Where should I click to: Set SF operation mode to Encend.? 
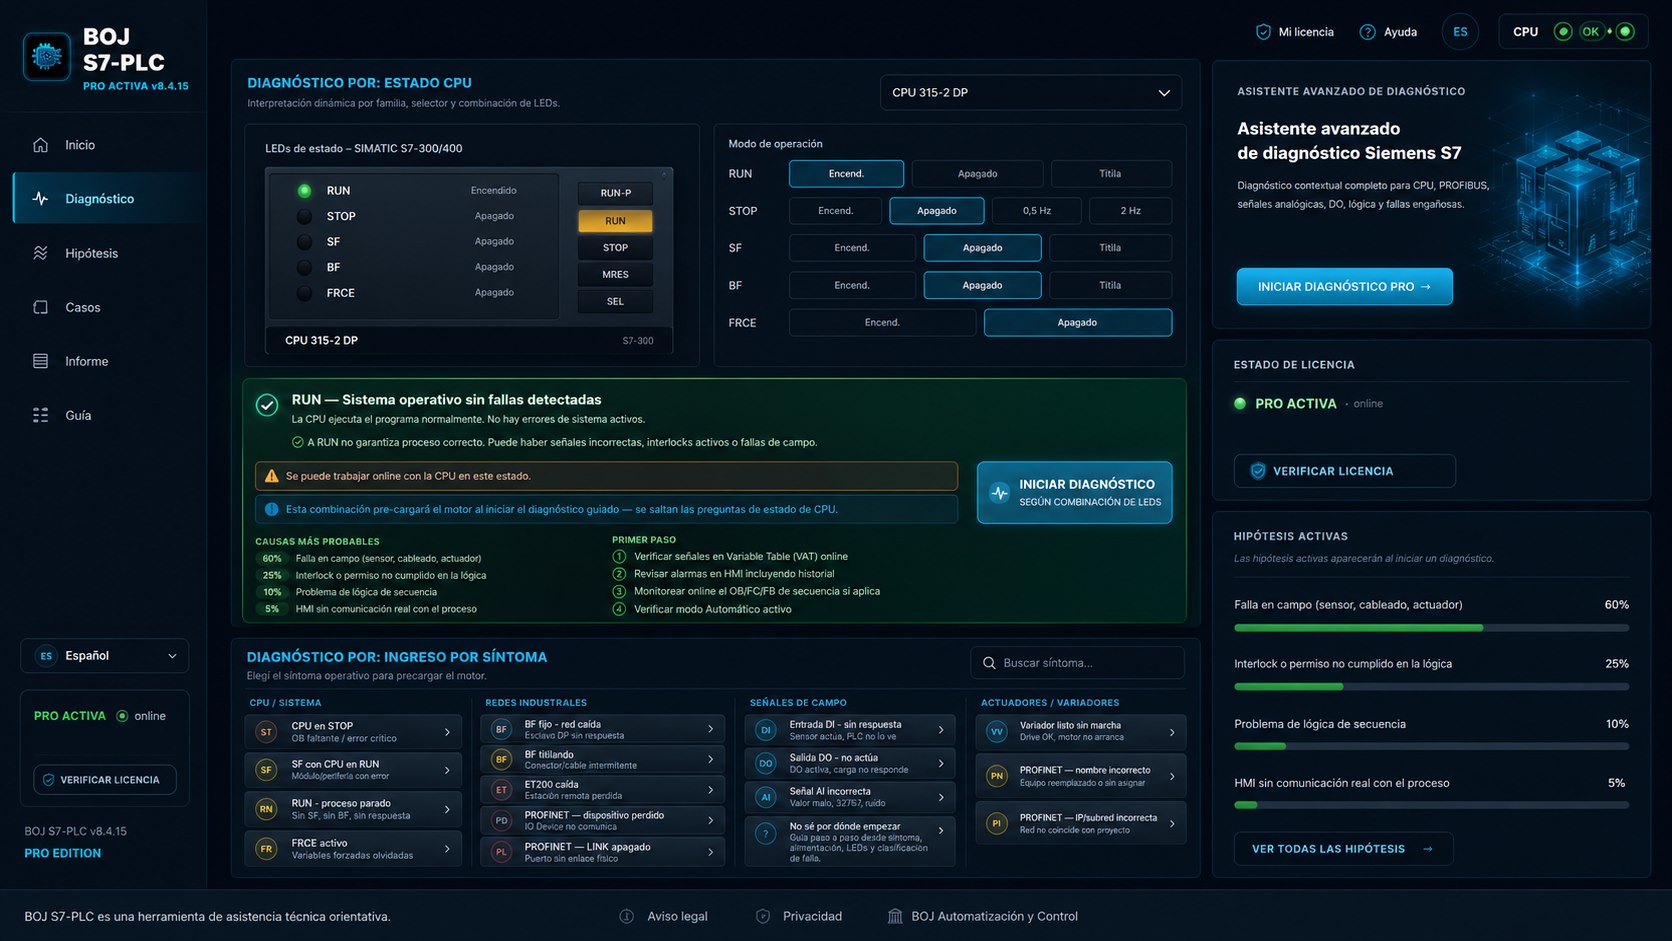[852, 248]
